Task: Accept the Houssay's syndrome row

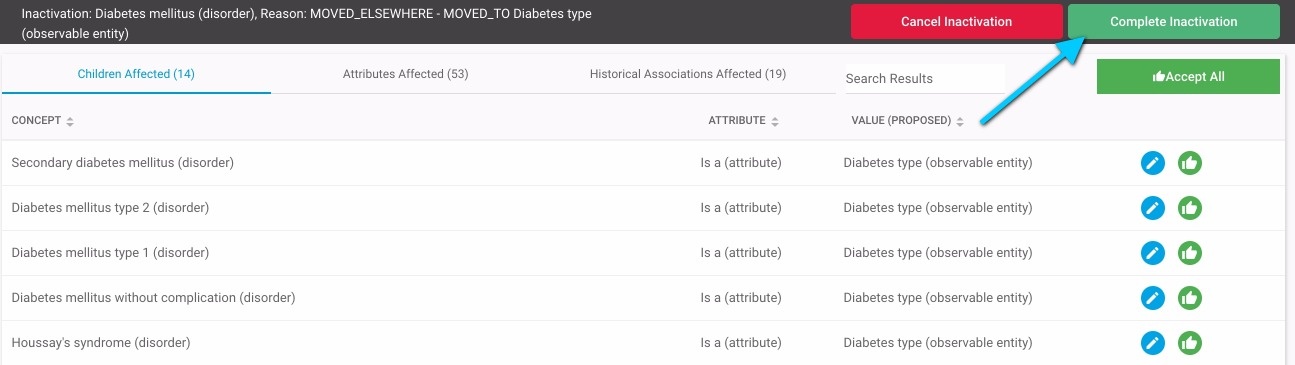Action: 1189,343
